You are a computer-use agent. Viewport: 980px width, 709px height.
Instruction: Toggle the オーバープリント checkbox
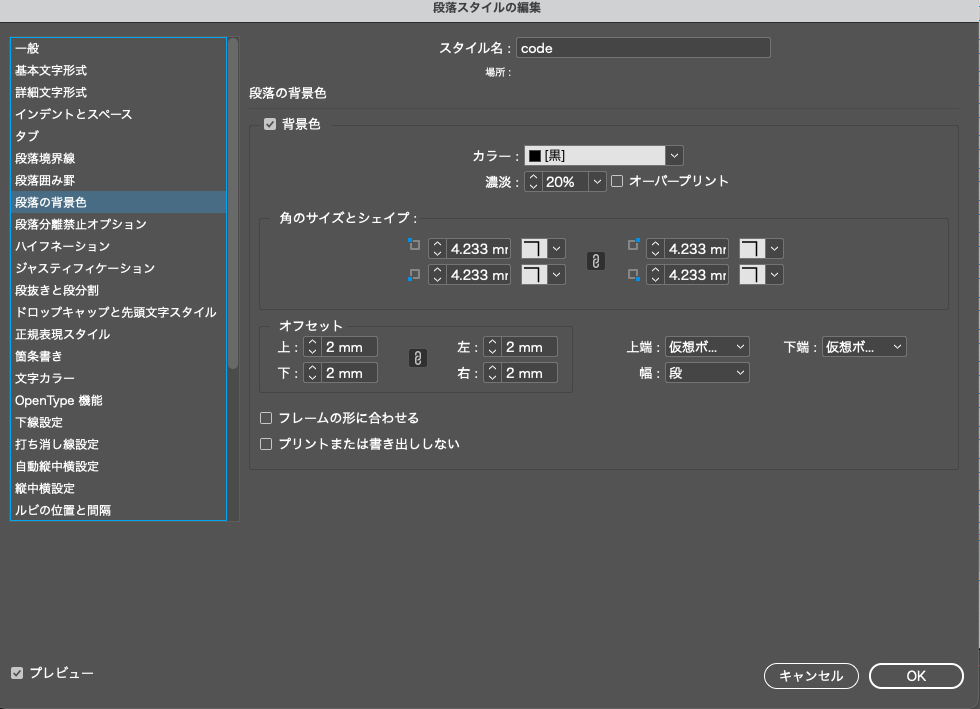pos(620,181)
